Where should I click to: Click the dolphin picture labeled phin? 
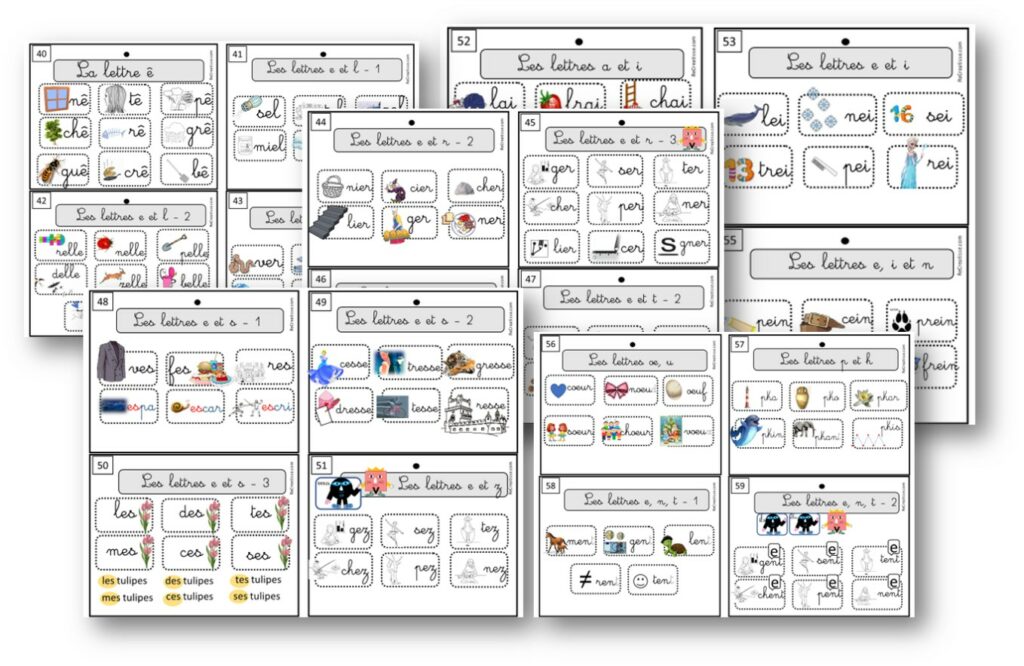coord(746,432)
